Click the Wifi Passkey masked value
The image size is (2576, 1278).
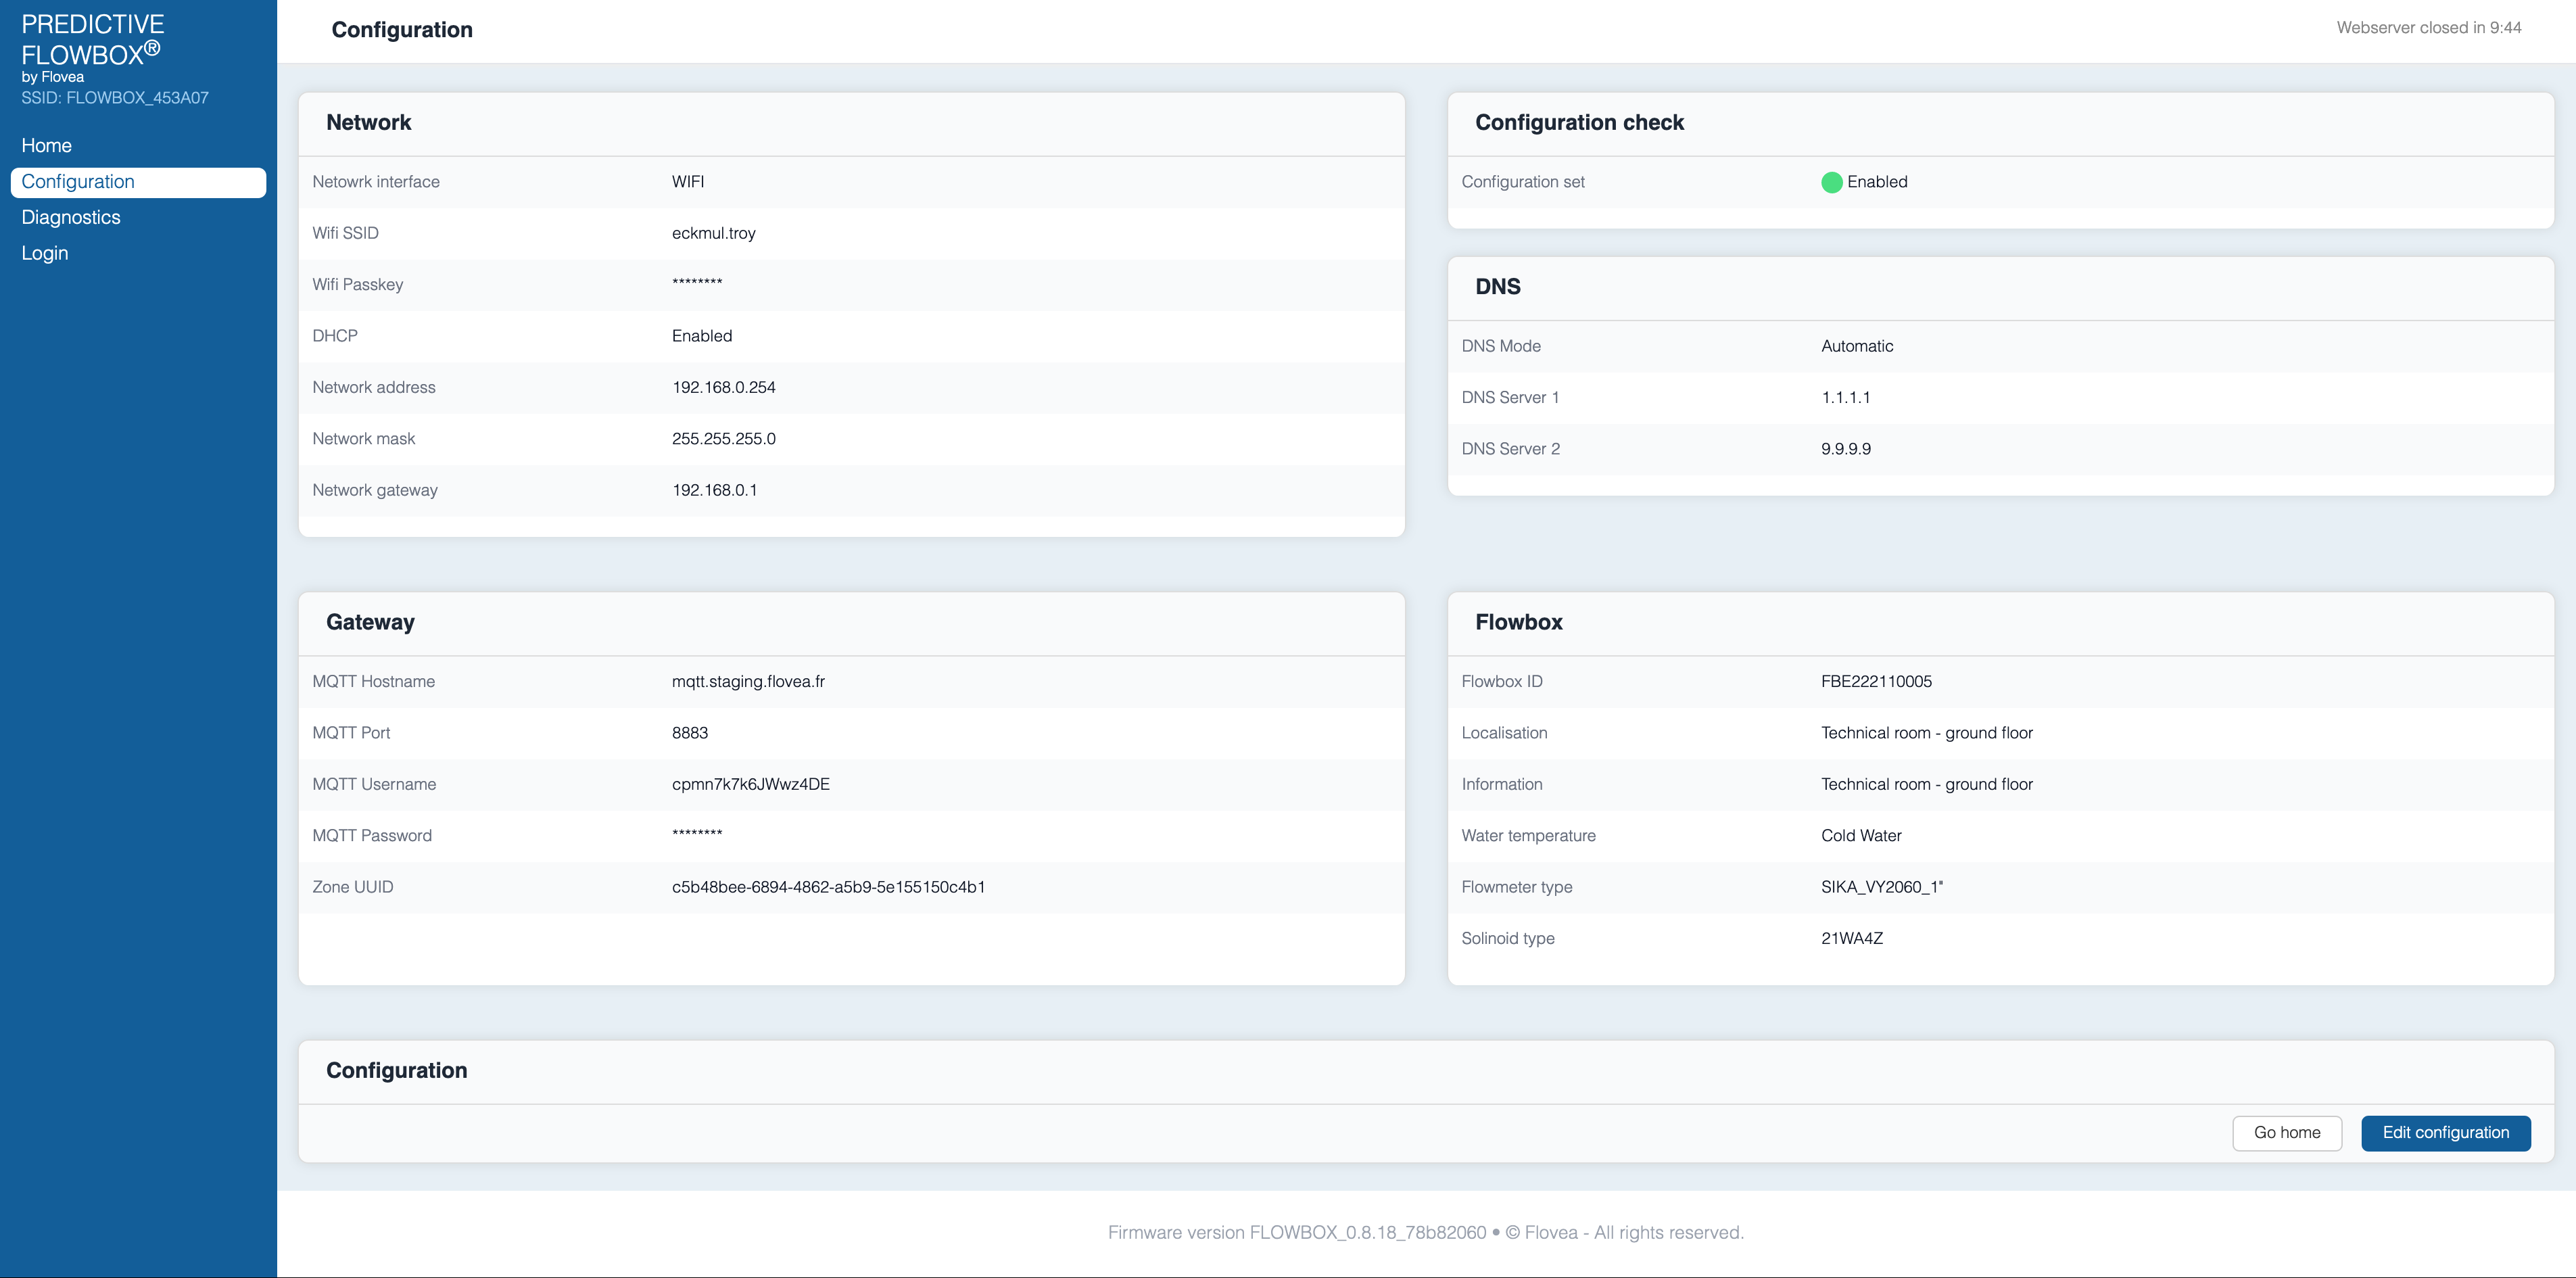tap(697, 284)
